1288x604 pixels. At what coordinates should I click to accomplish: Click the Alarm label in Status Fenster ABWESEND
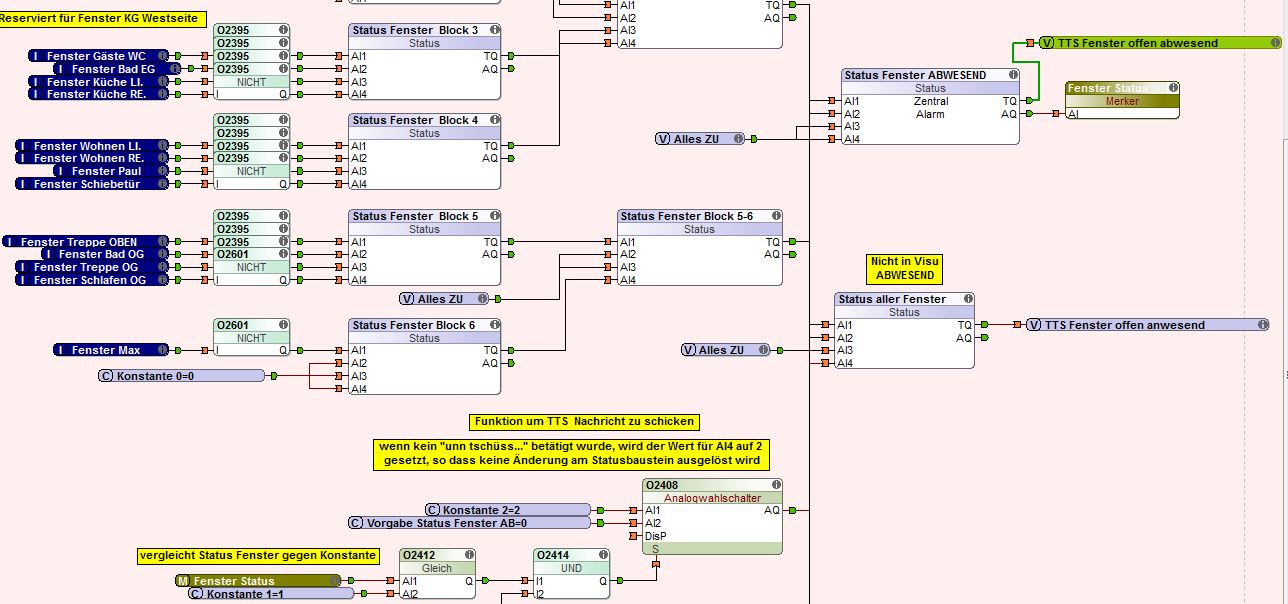tap(930, 114)
